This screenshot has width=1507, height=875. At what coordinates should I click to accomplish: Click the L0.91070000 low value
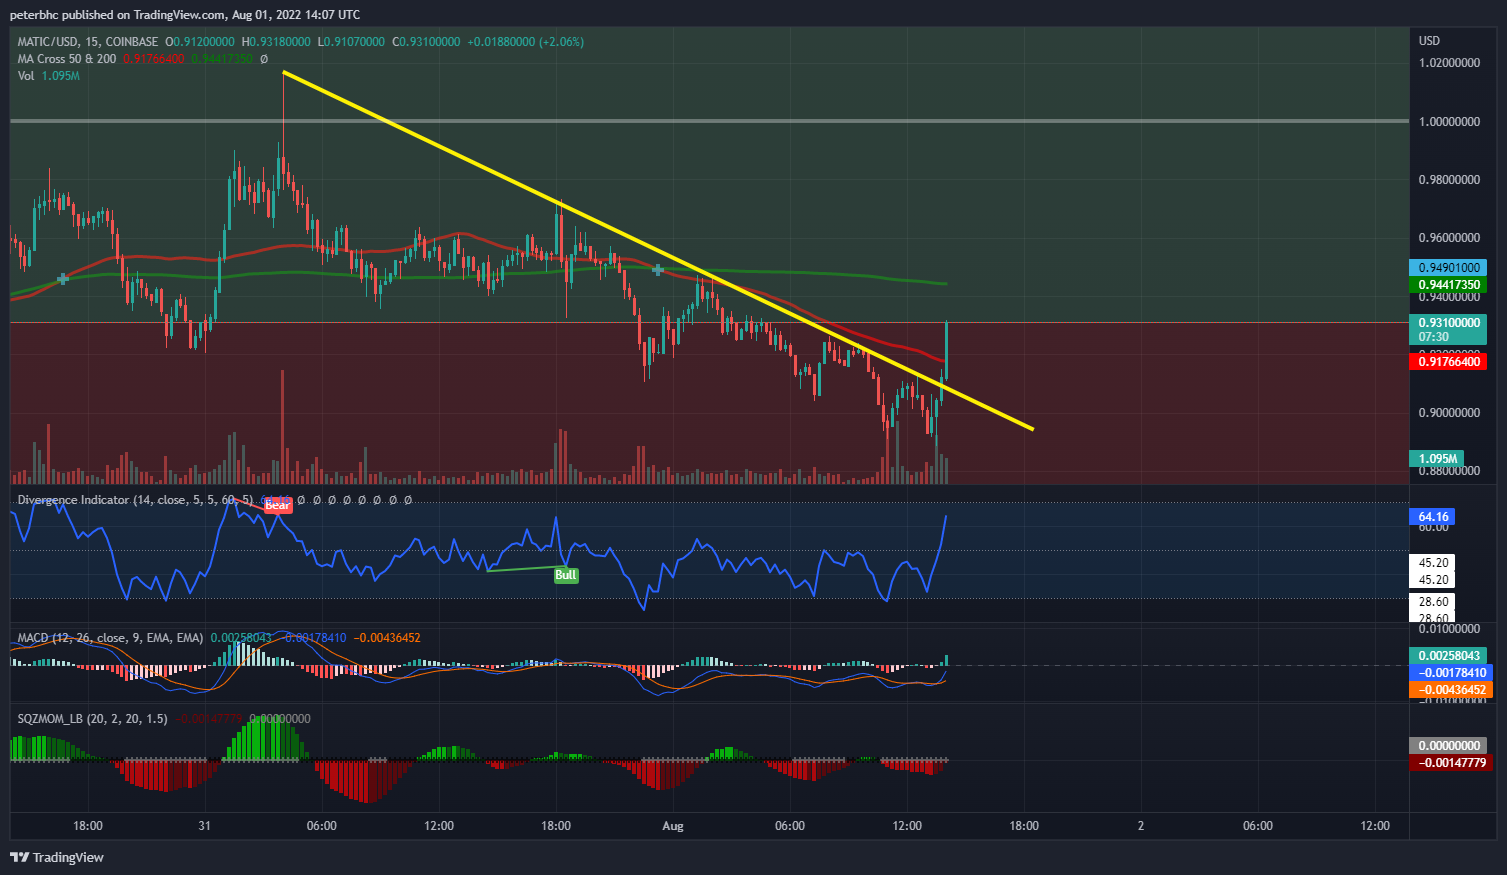click(351, 42)
